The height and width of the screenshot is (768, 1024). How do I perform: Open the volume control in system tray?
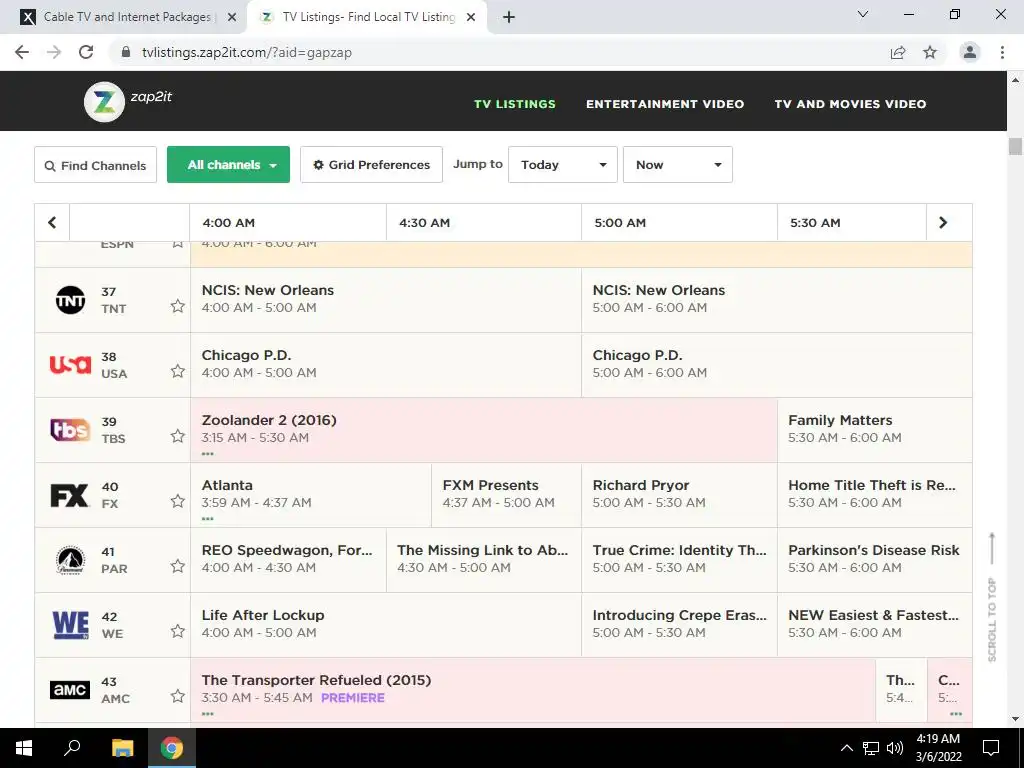[895, 748]
